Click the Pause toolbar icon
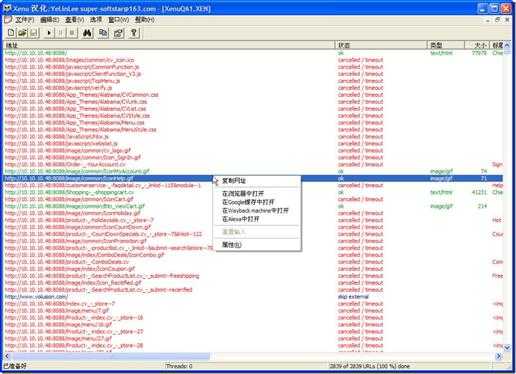Viewport: 516px width, 374px height. (x=60, y=33)
